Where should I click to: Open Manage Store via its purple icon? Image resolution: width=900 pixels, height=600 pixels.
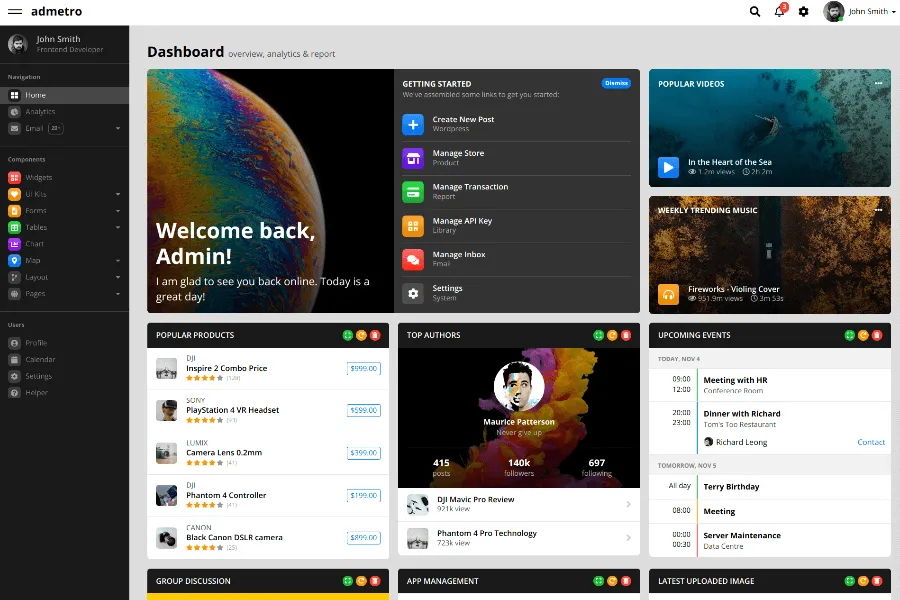pyautogui.click(x=413, y=158)
